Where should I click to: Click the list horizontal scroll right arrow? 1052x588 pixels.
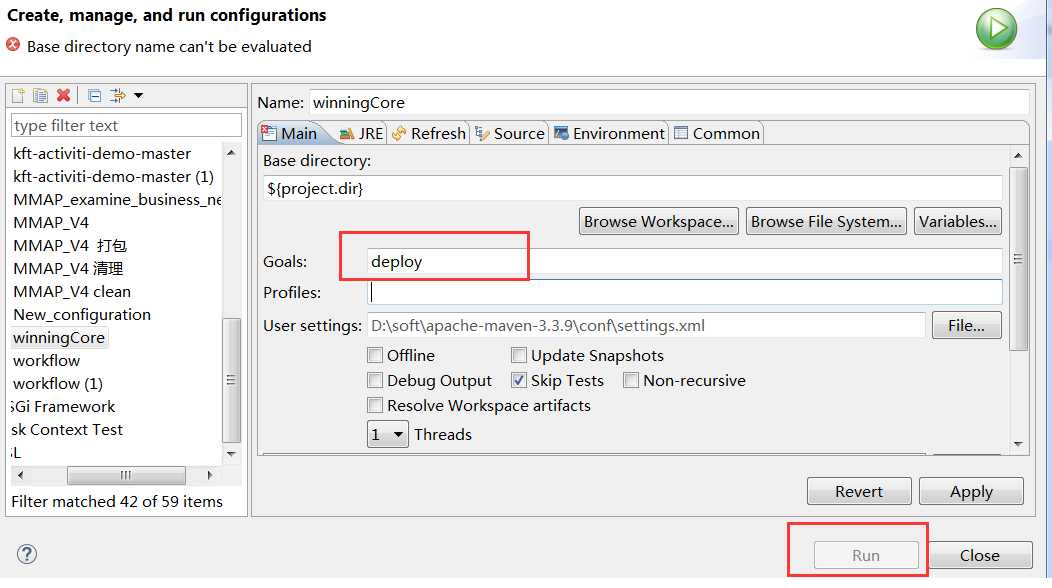click(x=210, y=475)
